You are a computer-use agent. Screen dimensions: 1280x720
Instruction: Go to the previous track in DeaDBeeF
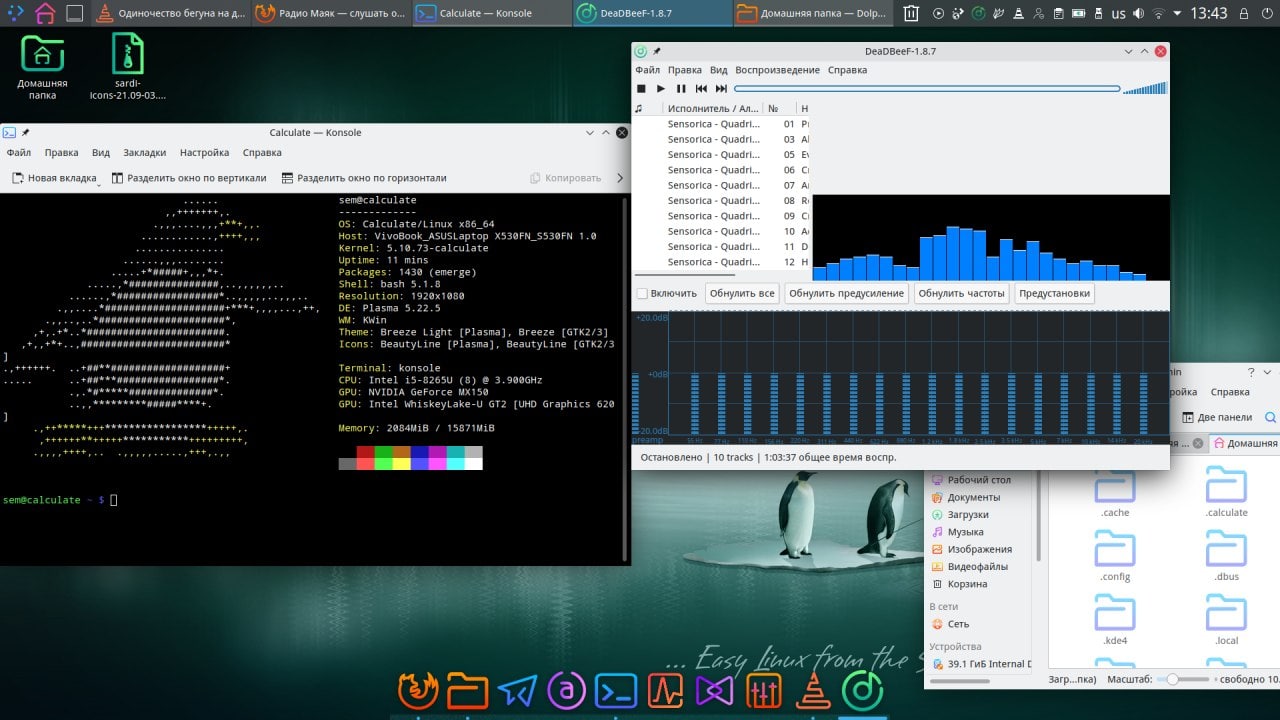[x=701, y=89]
